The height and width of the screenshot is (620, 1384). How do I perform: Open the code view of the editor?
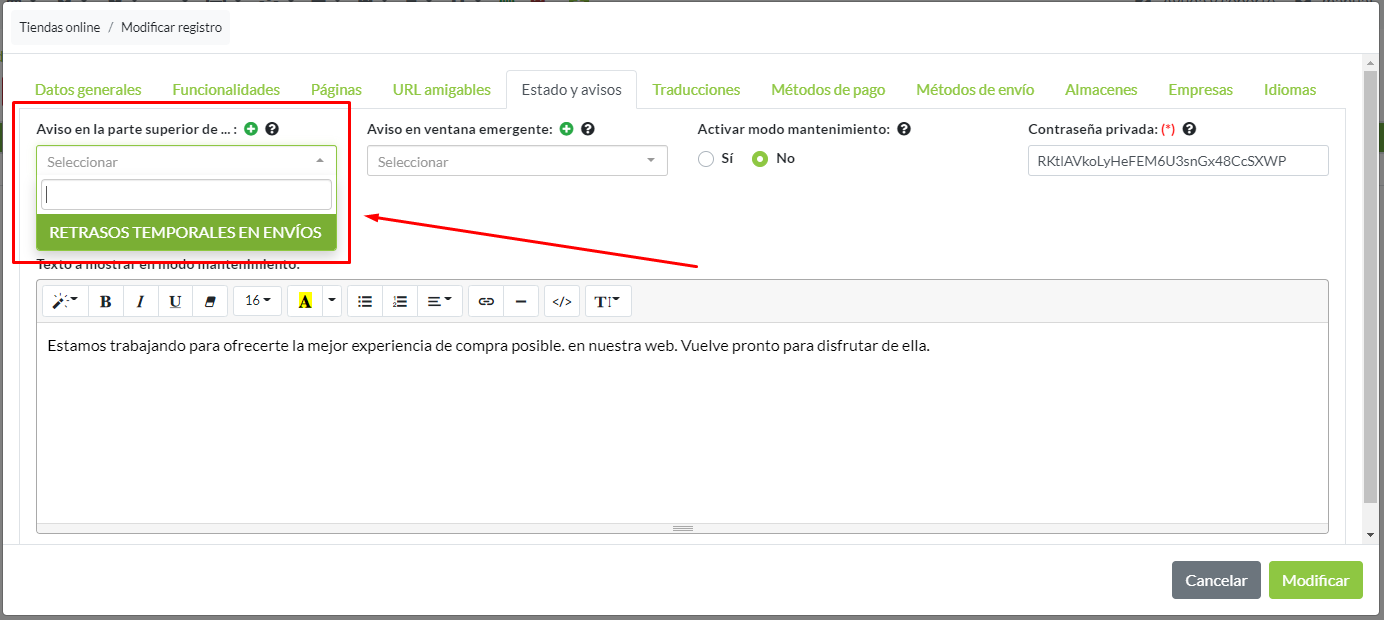click(x=562, y=301)
